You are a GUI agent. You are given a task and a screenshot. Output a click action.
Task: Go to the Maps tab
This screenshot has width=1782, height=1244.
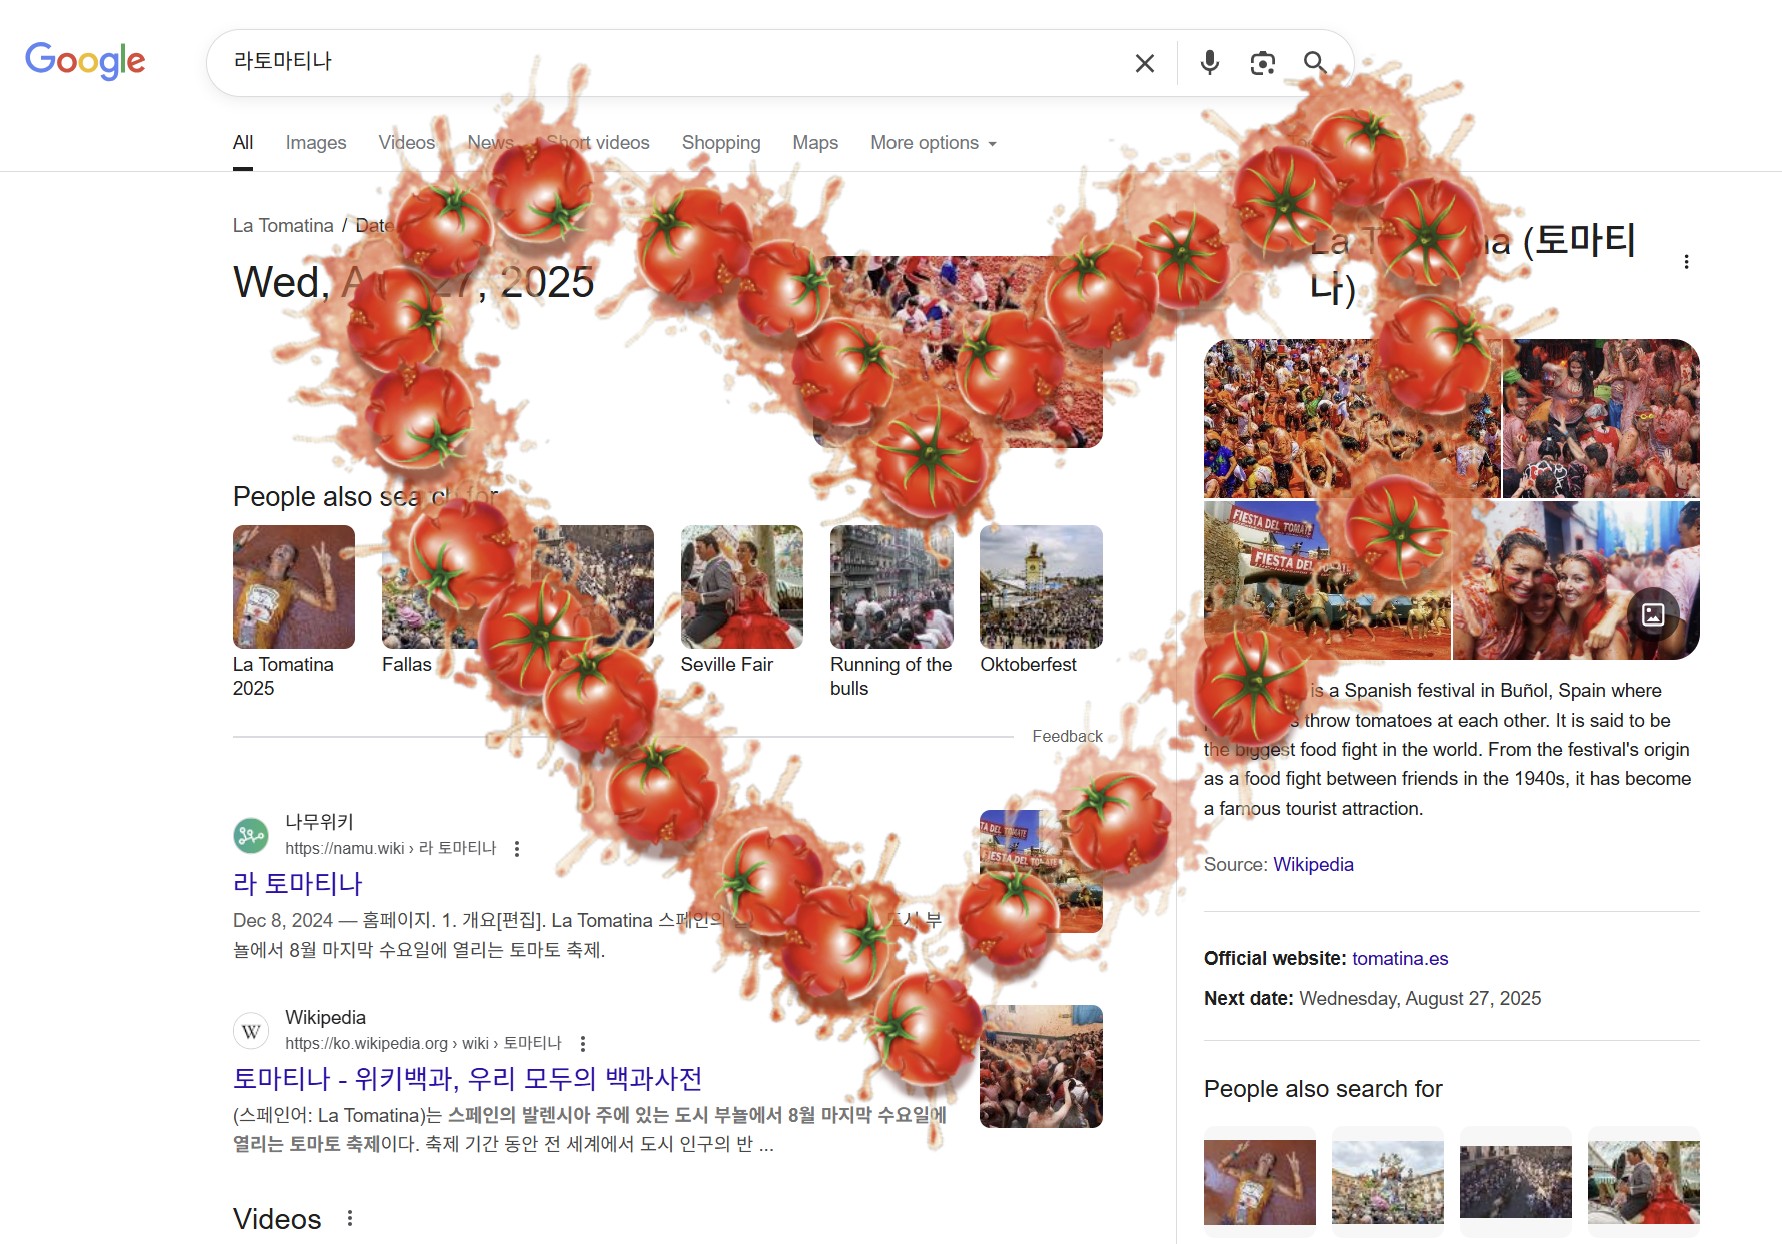click(x=815, y=143)
